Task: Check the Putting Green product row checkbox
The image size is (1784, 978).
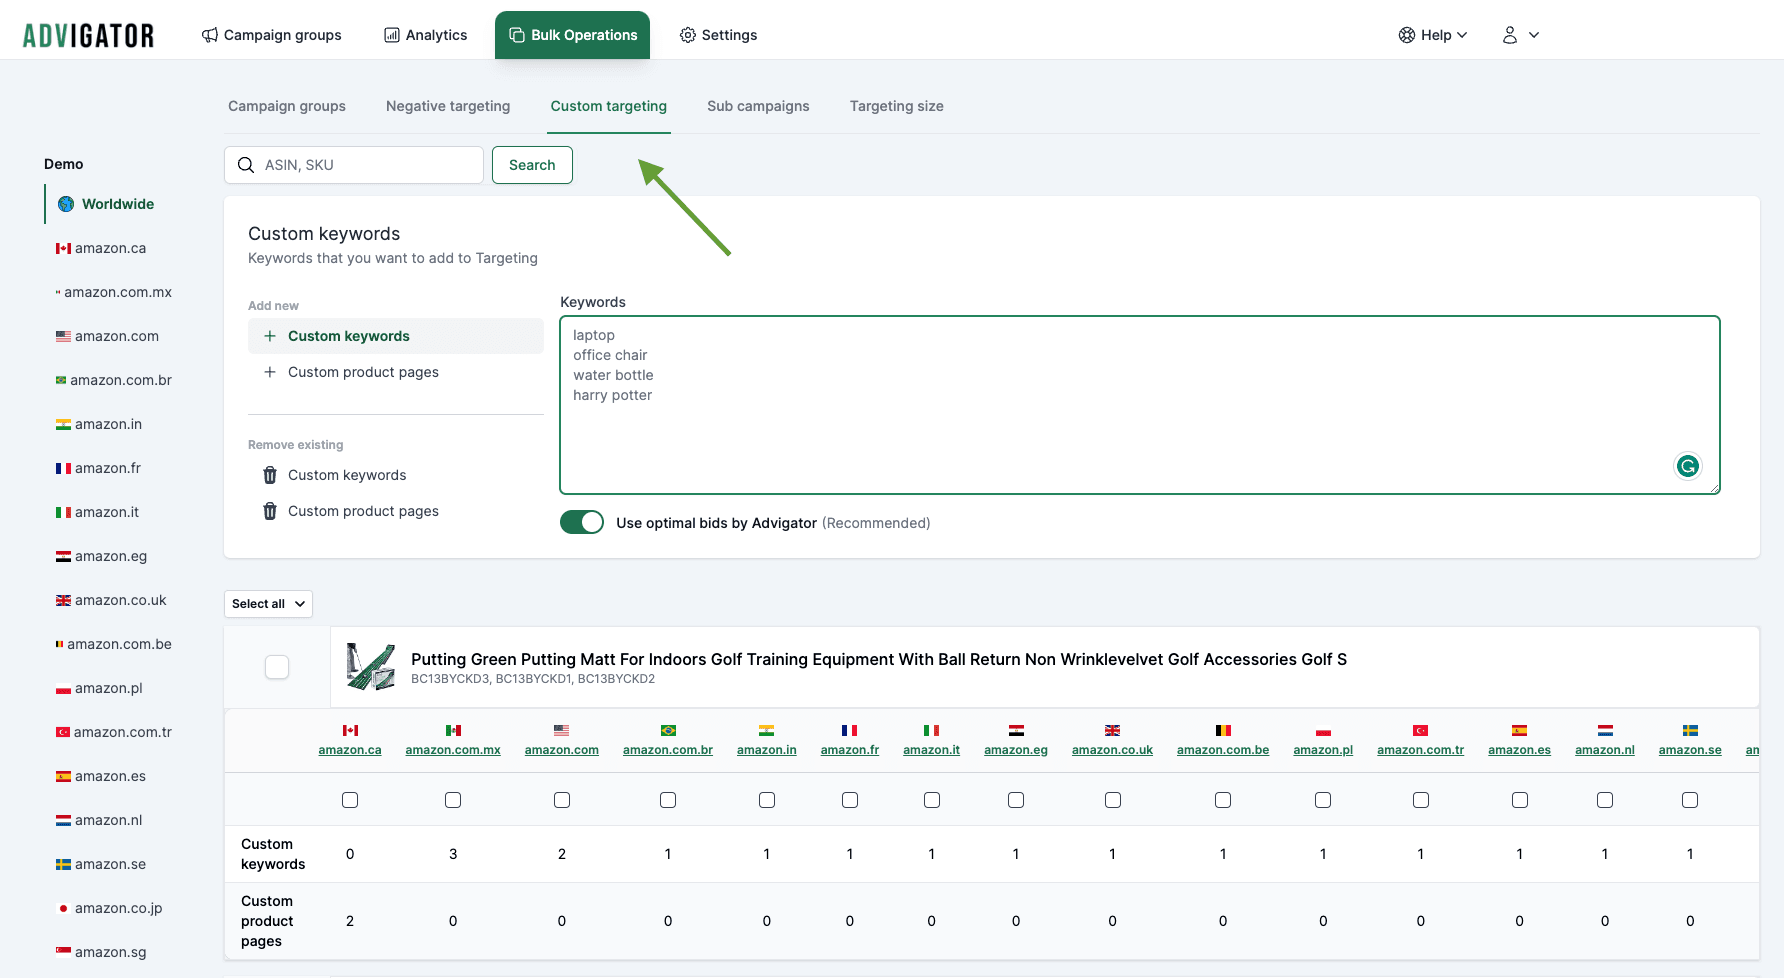Action: [x=277, y=667]
